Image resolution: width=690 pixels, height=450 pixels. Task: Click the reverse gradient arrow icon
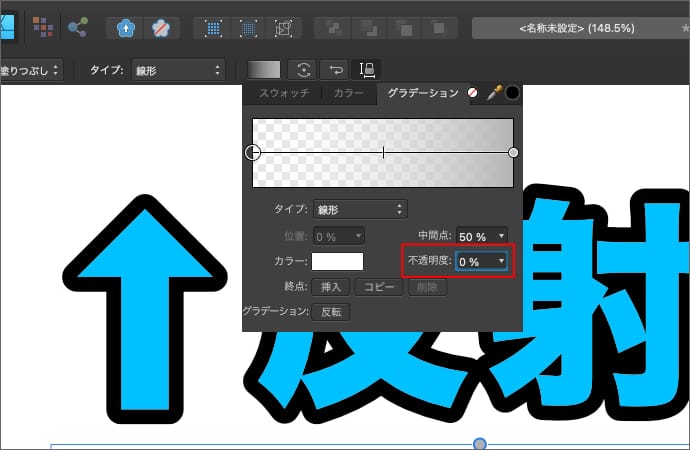tap(335, 70)
